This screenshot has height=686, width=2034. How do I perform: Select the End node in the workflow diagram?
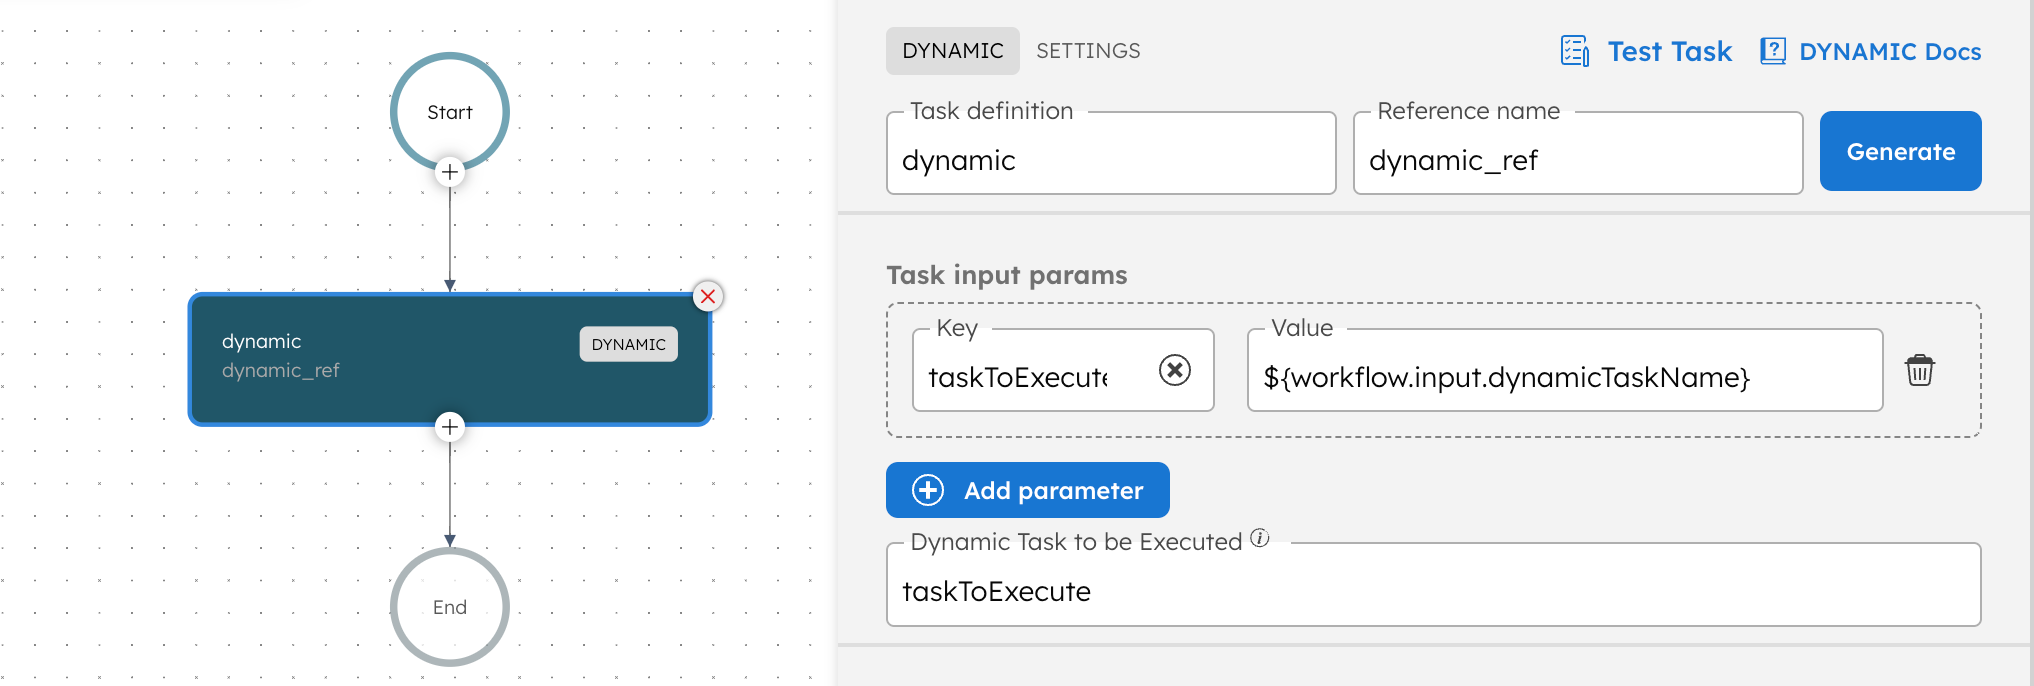[450, 607]
